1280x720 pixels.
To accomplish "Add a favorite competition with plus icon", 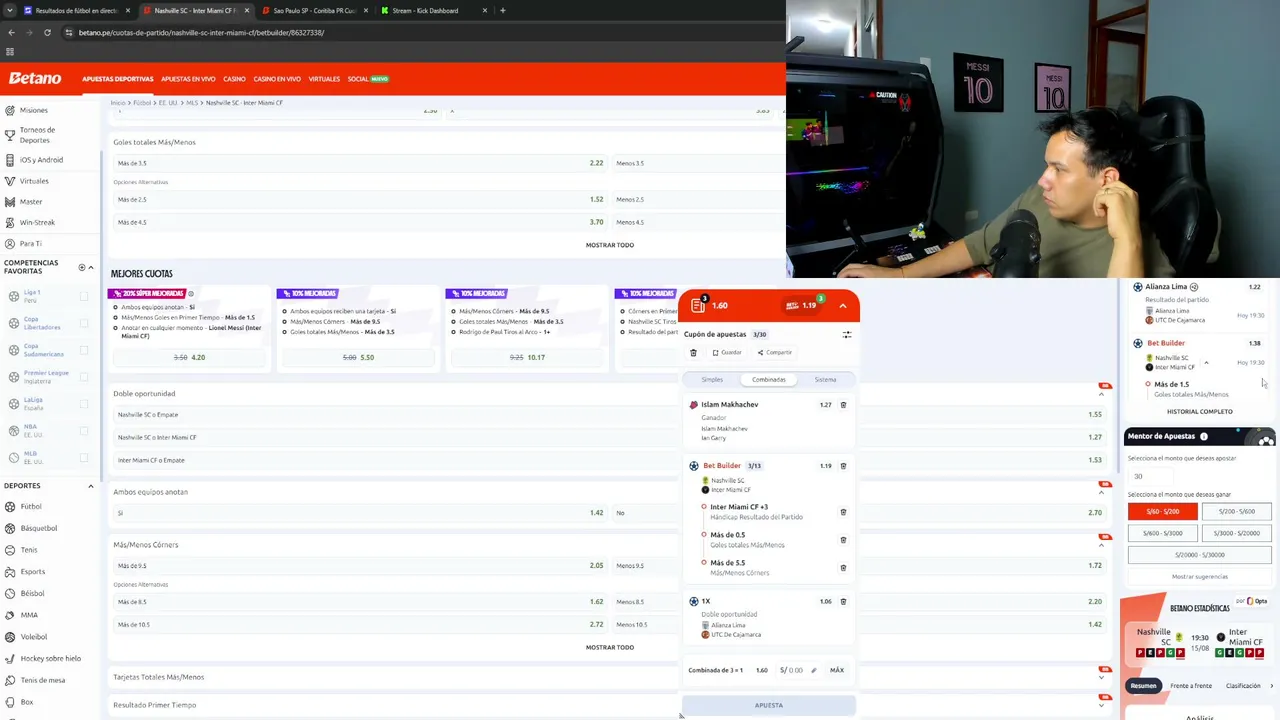I will click(x=82, y=268).
